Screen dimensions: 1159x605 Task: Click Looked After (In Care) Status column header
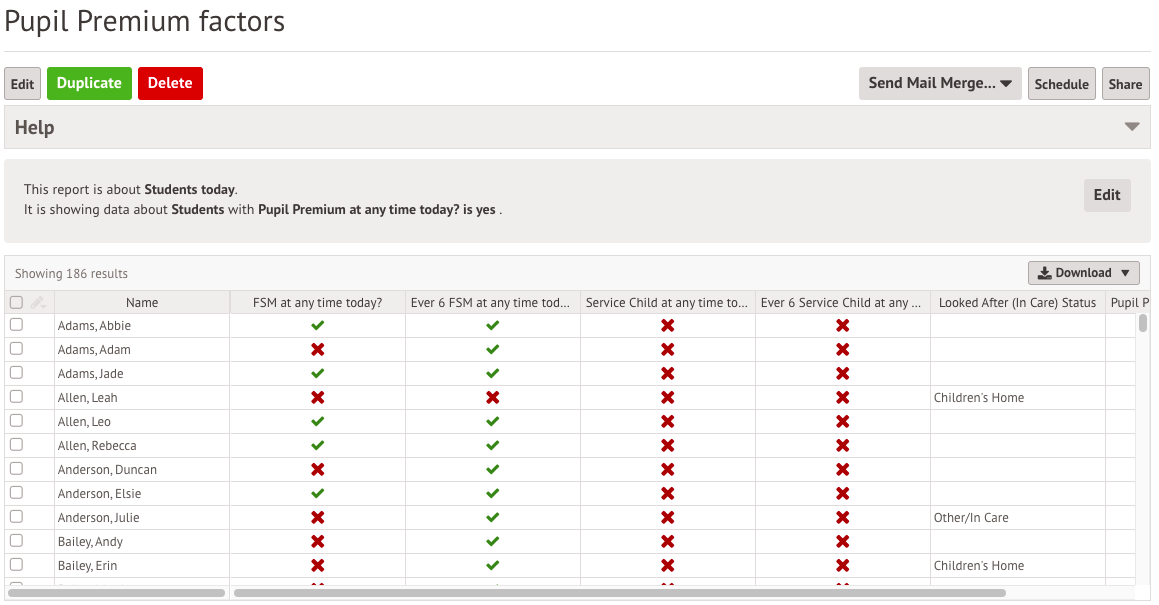(1017, 303)
